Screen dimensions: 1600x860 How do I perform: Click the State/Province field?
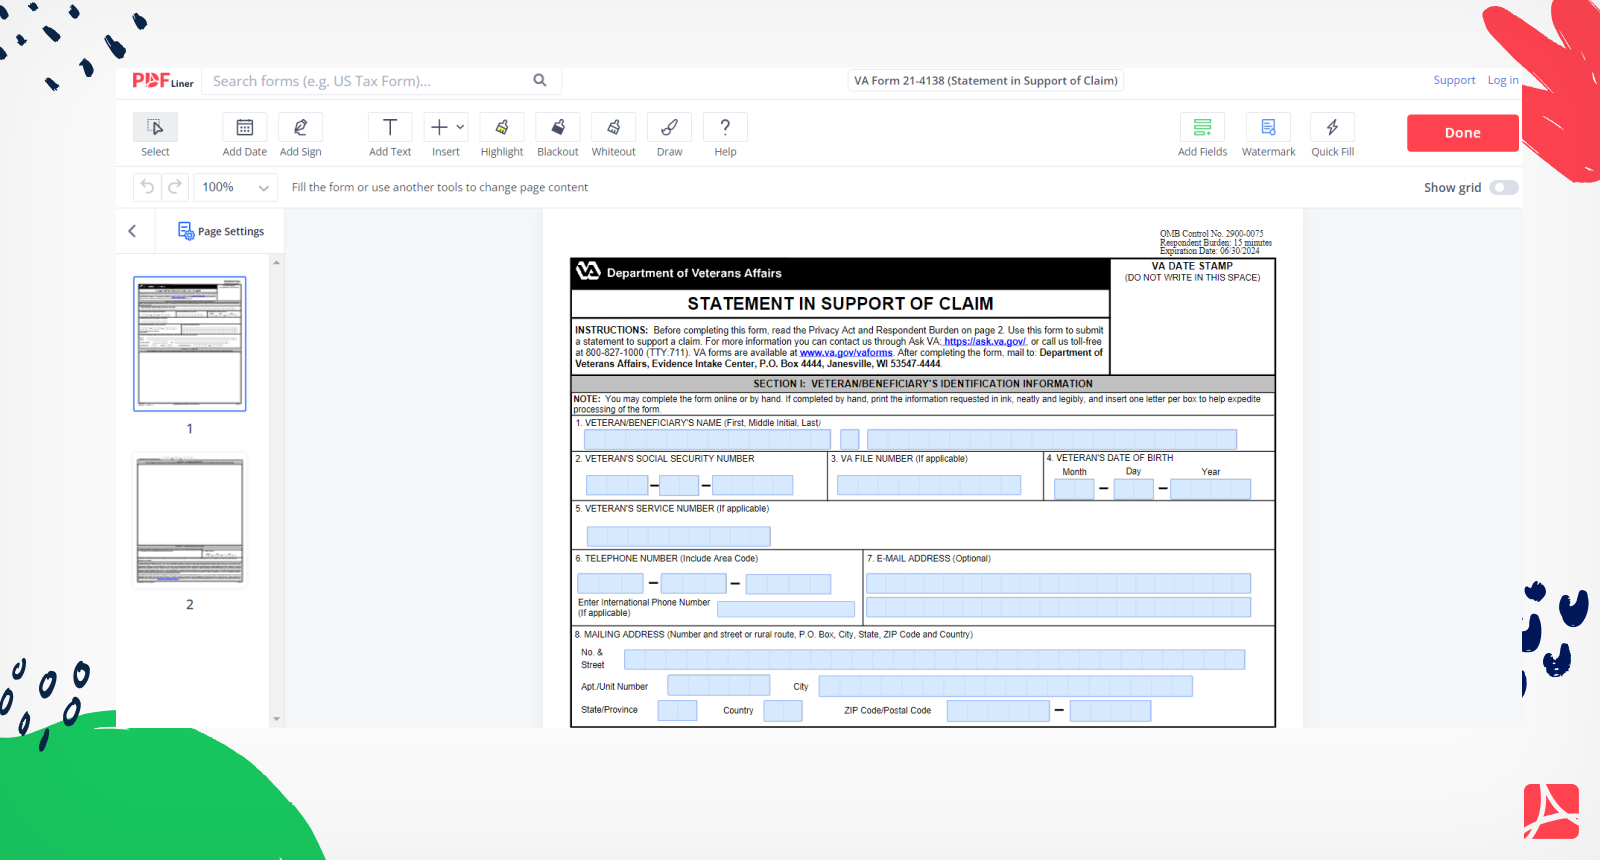coord(677,710)
